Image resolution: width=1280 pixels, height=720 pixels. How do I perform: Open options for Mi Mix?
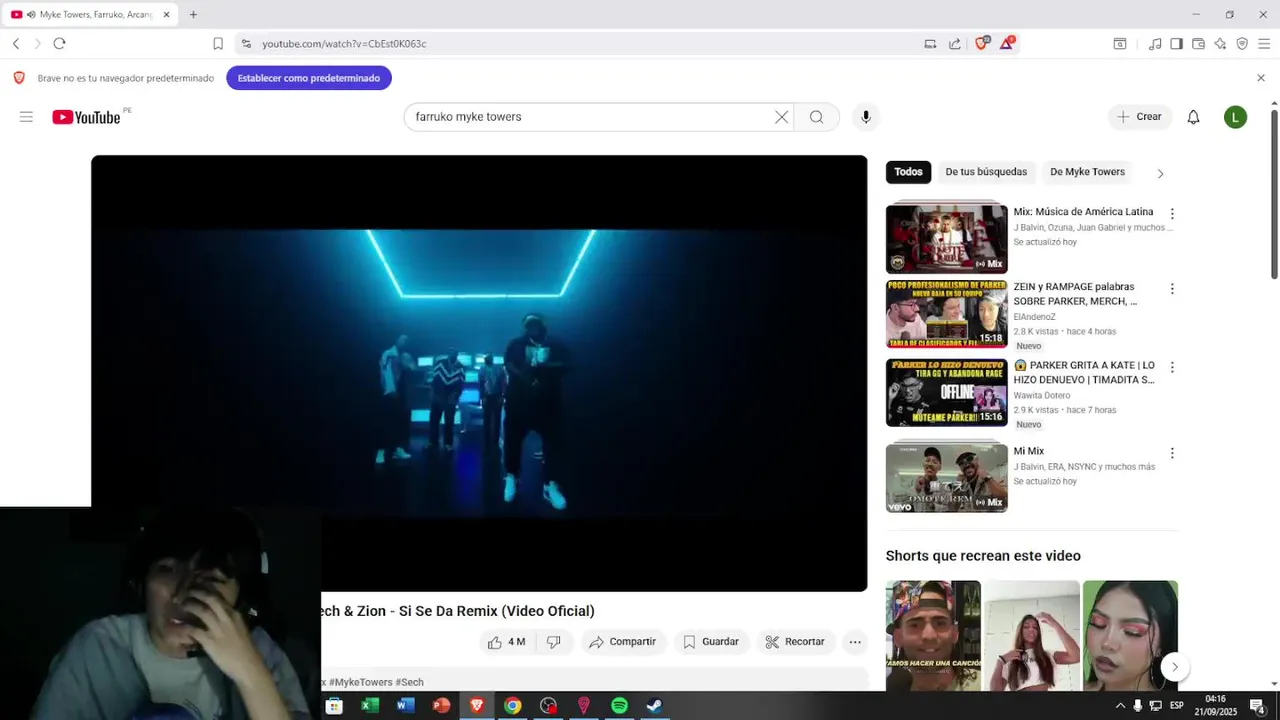[x=1172, y=453]
